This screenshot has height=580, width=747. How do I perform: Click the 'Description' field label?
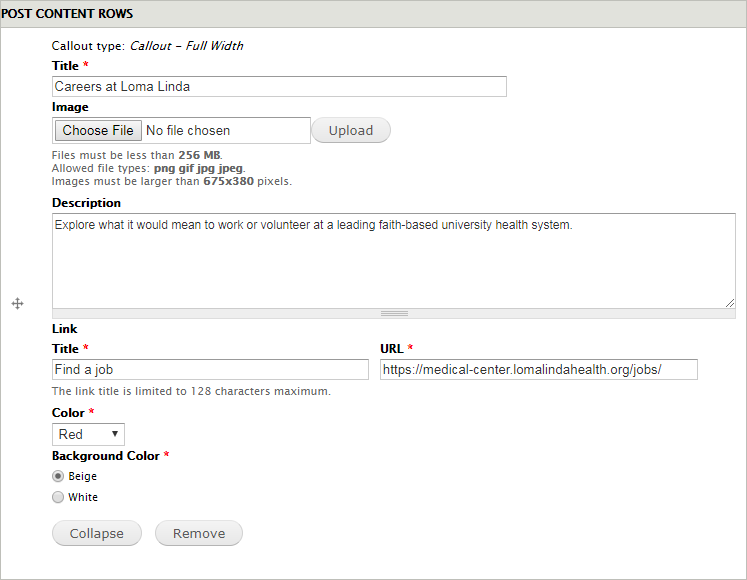[86, 203]
